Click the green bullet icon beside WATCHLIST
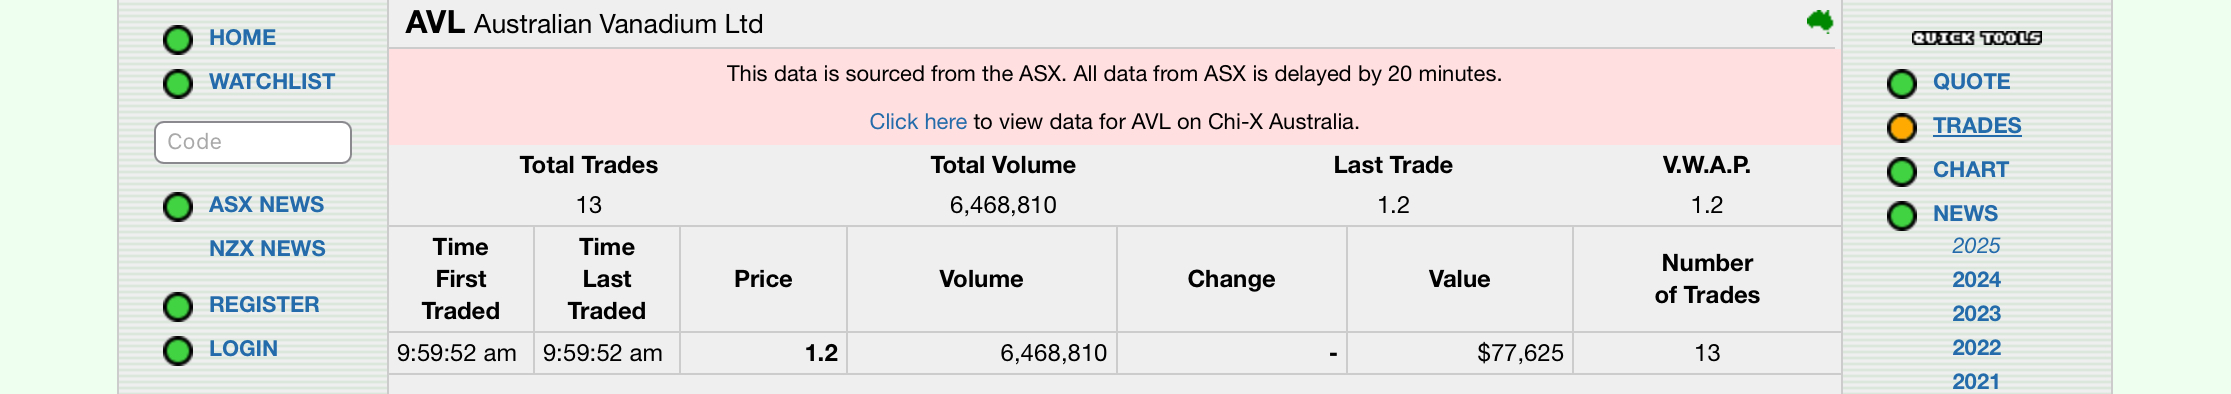The image size is (2231, 394). pos(178,83)
